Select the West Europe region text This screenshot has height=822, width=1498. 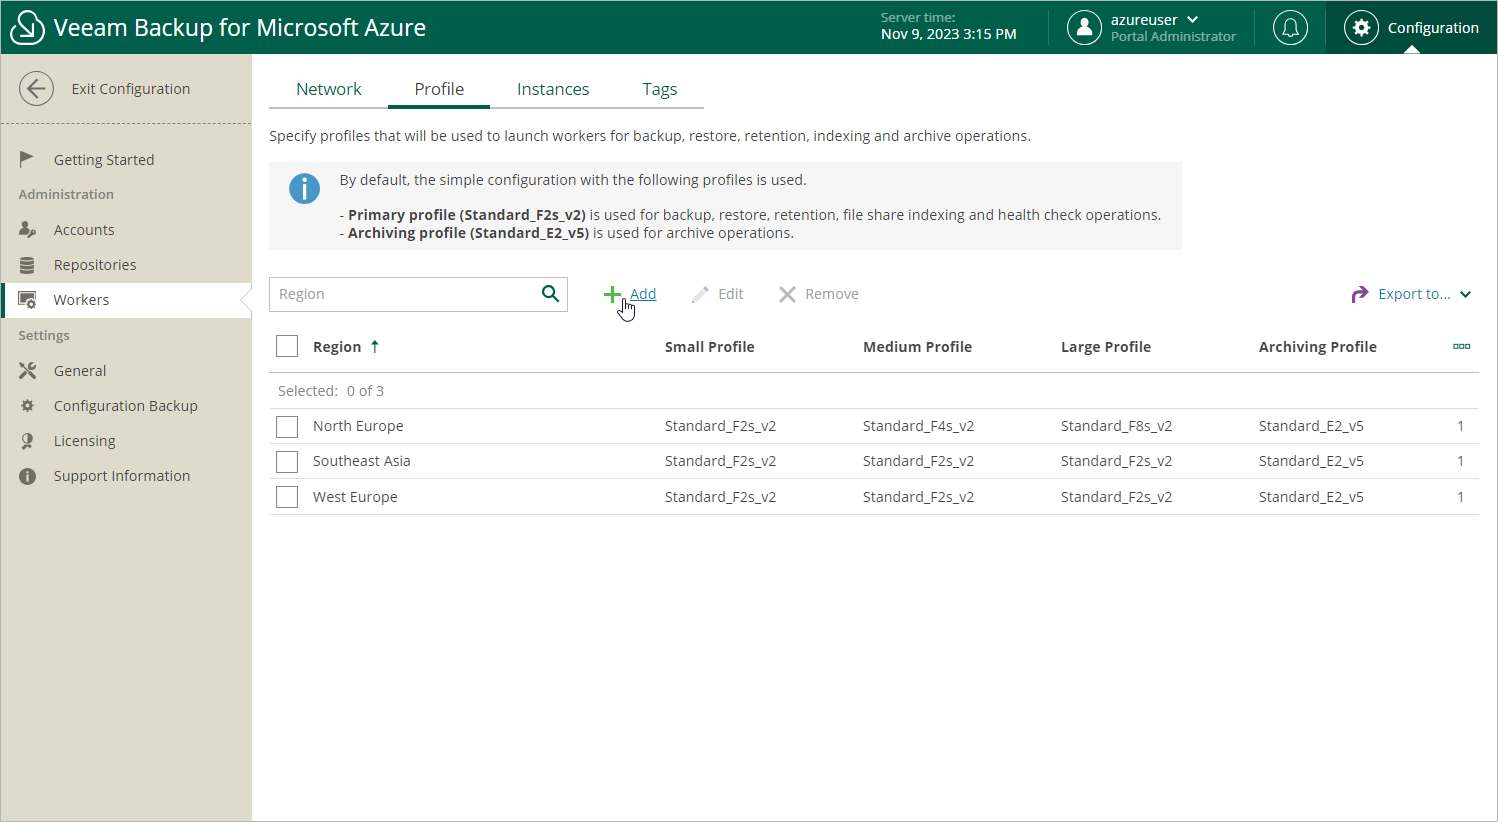point(355,497)
